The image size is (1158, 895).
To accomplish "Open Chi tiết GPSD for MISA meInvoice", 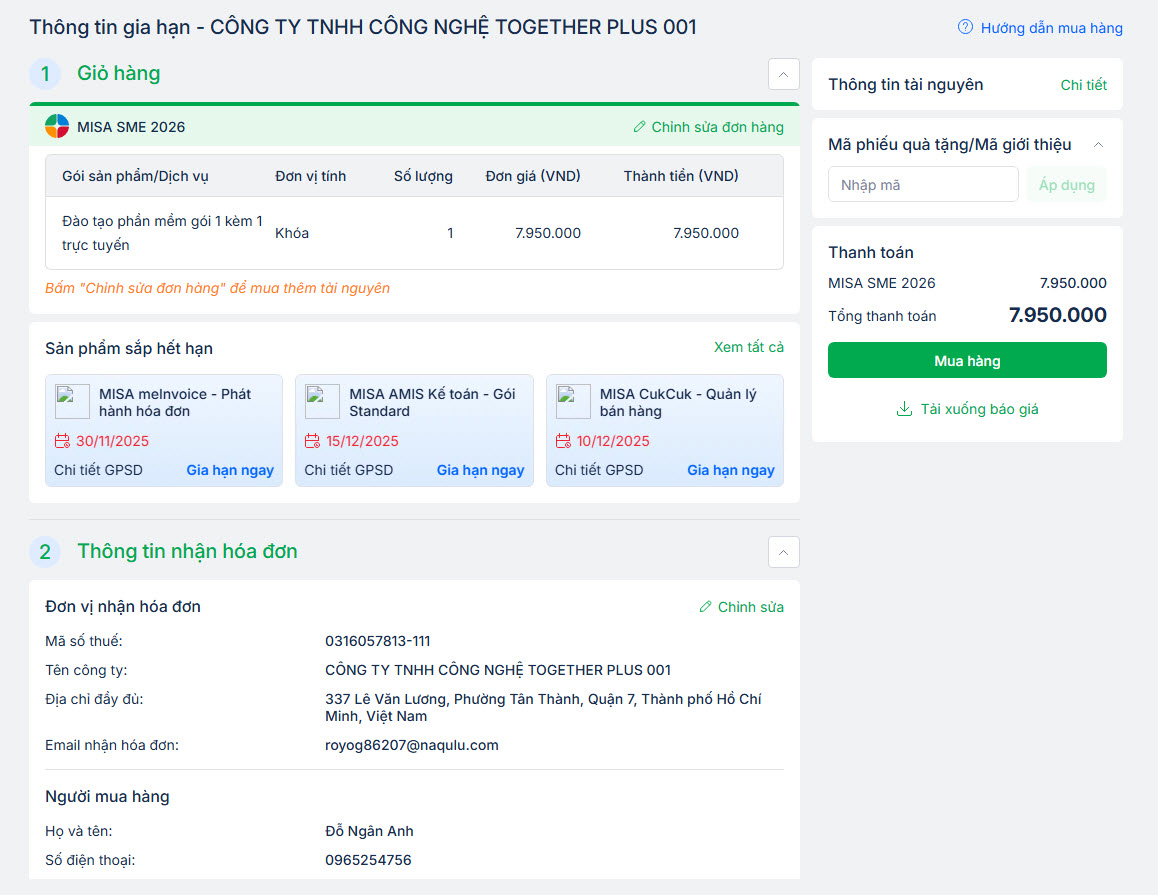I will [x=98, y=470].
